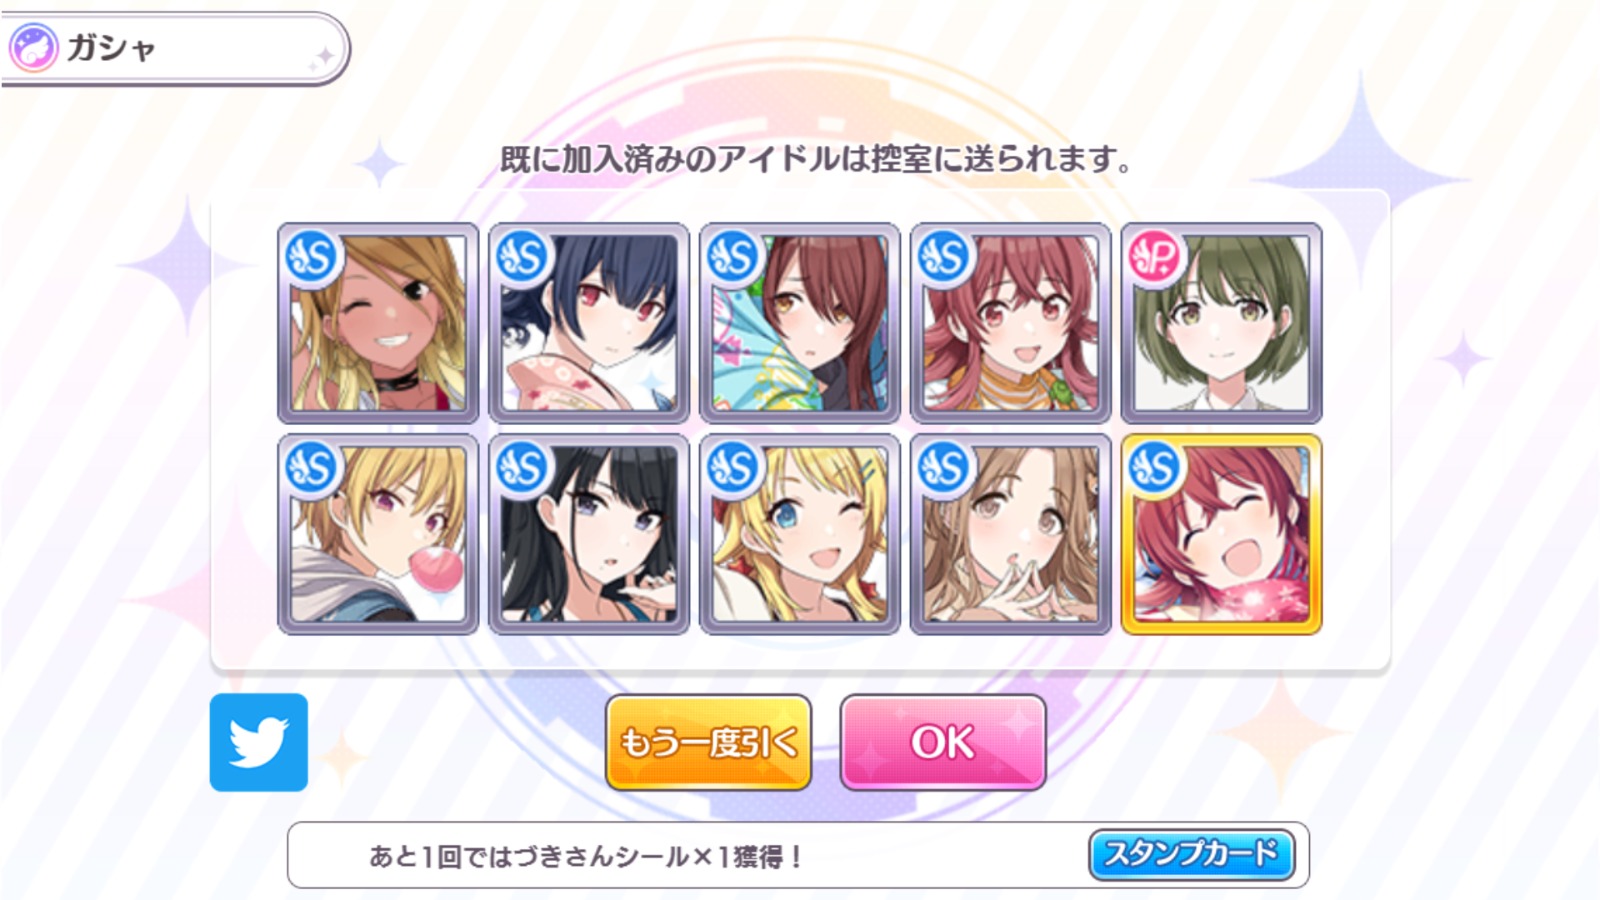This screenshot has height=900, width=1600.
Task: Select the blonde blue-eyed winking idol card
Action: (x=800, y=534)
